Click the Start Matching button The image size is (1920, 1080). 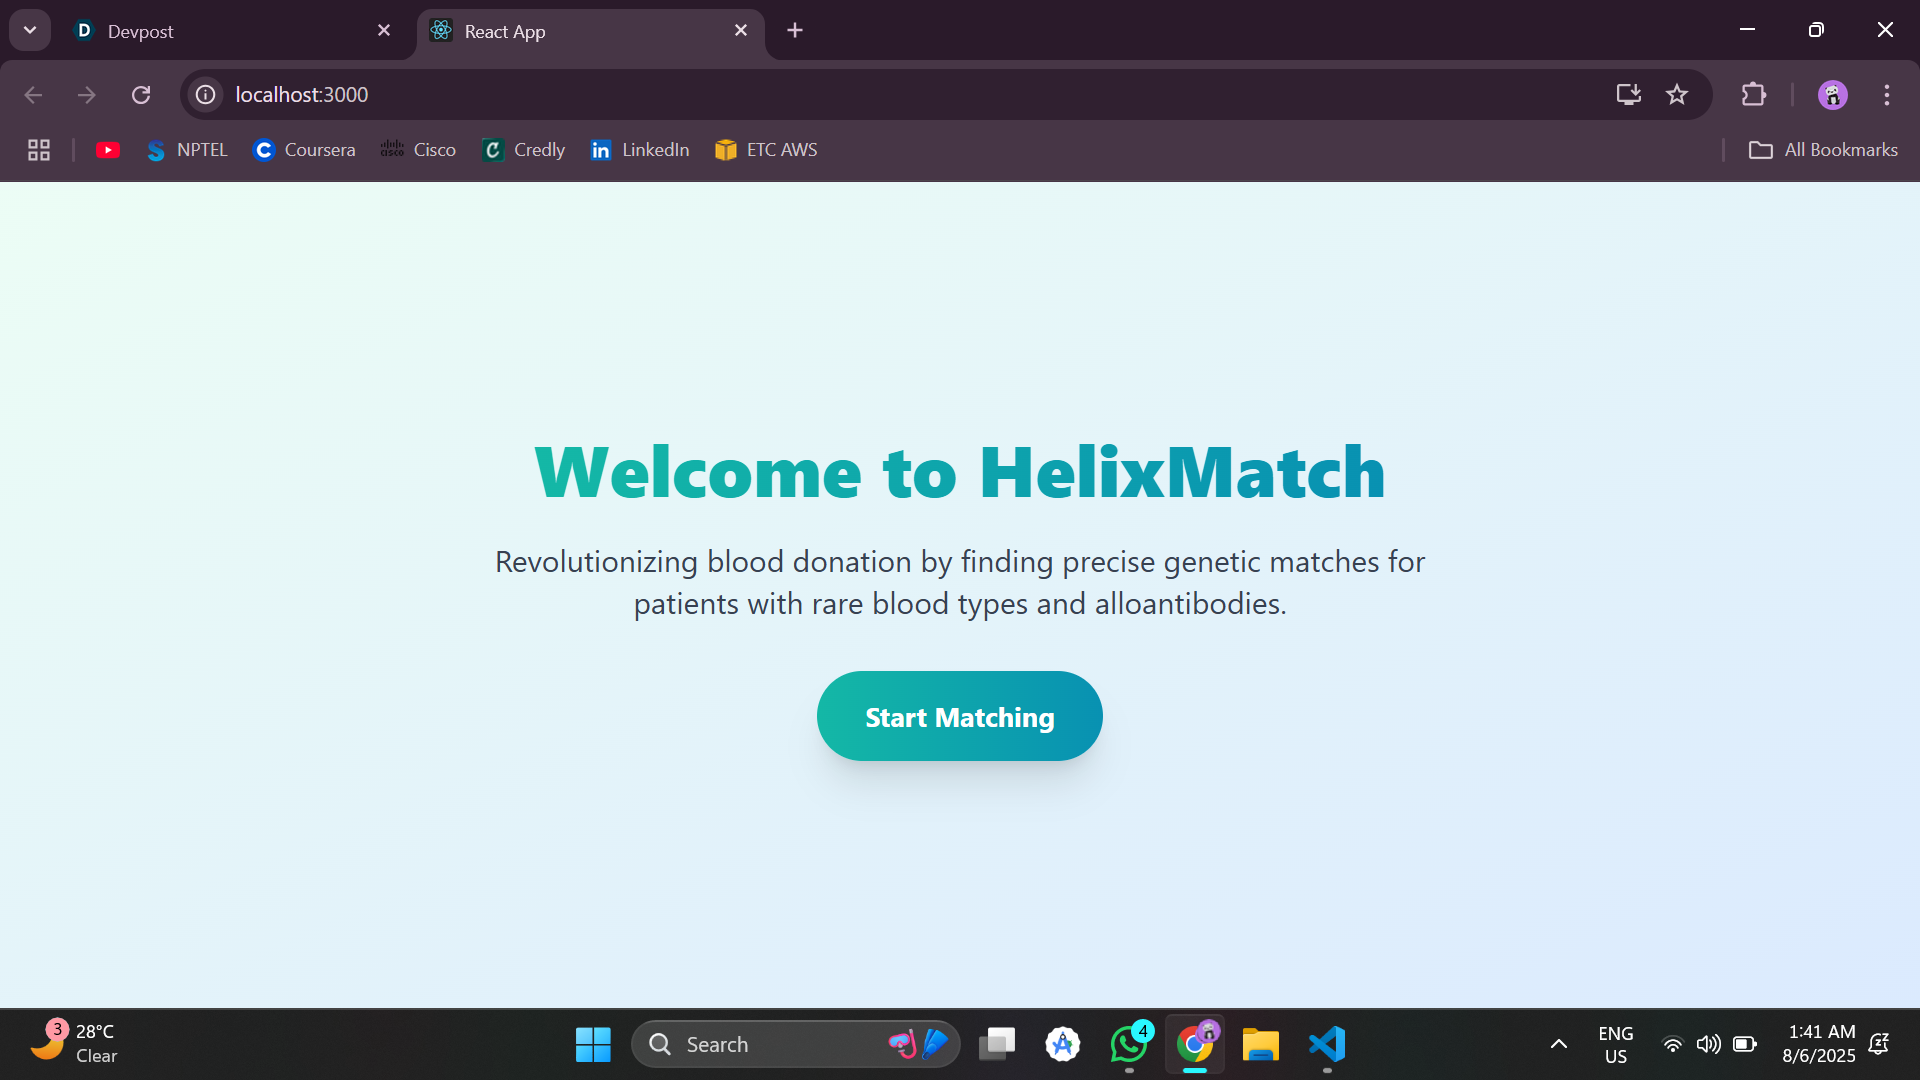959,716
